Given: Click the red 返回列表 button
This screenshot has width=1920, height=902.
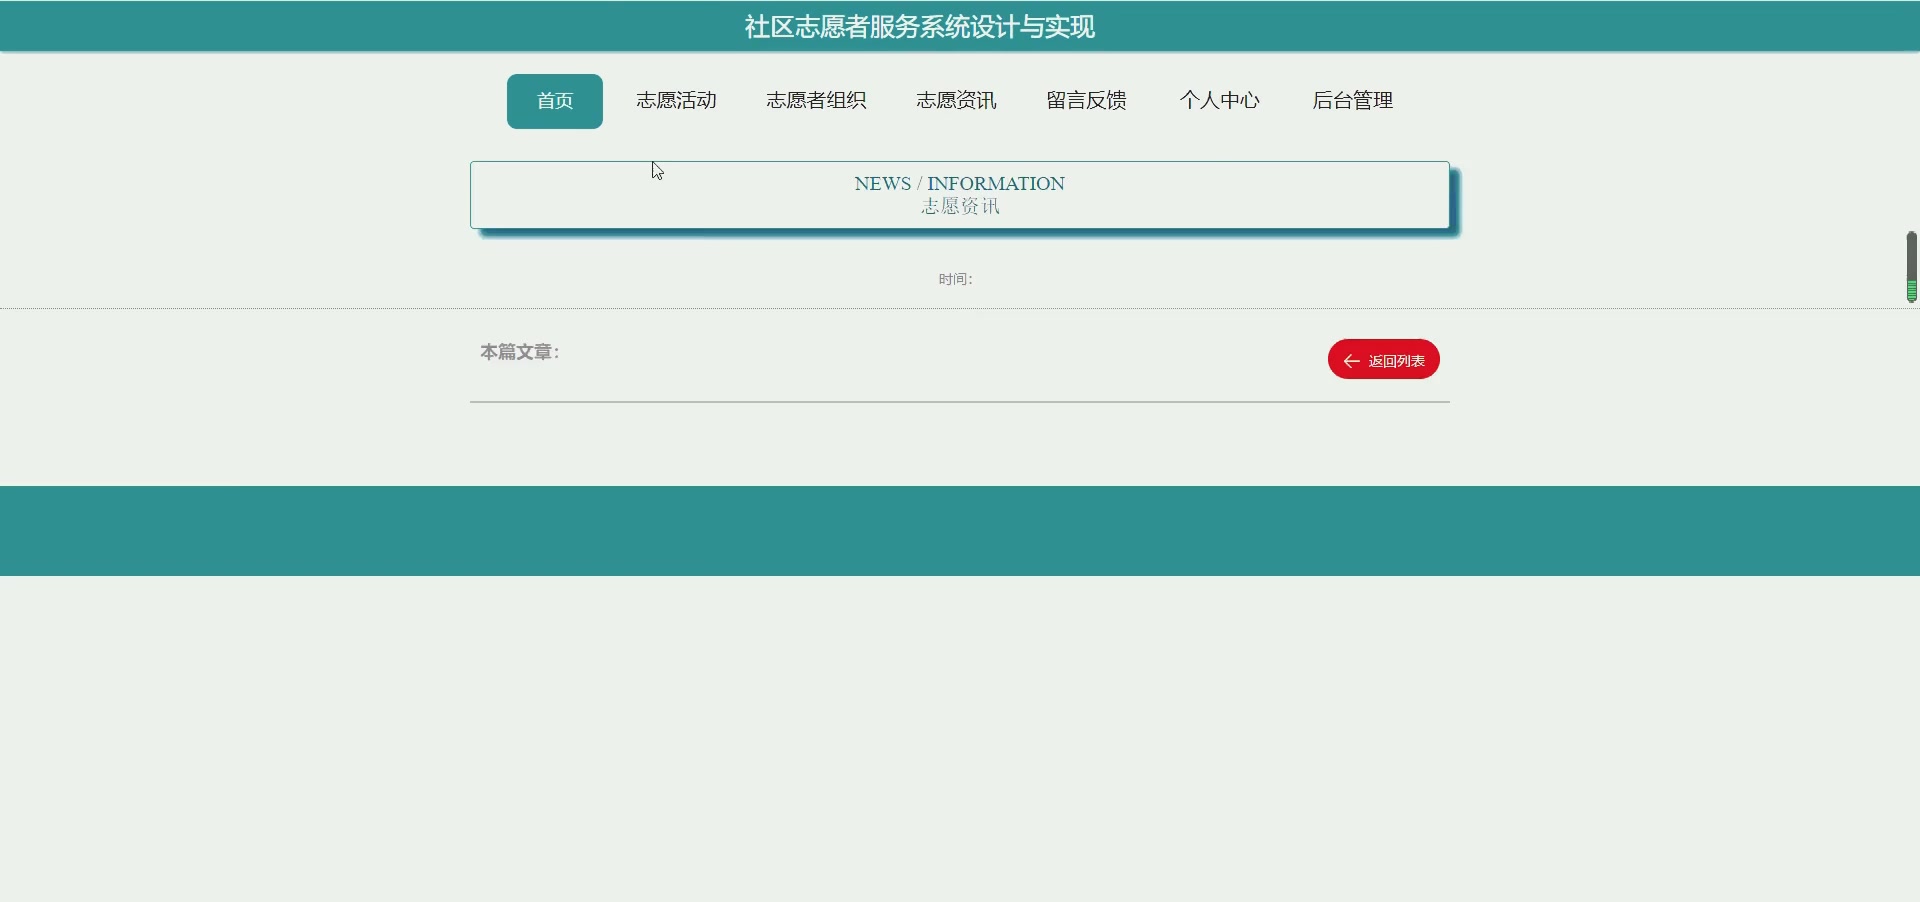Looking at the screenshot, I should click(x=1384, y=360).
